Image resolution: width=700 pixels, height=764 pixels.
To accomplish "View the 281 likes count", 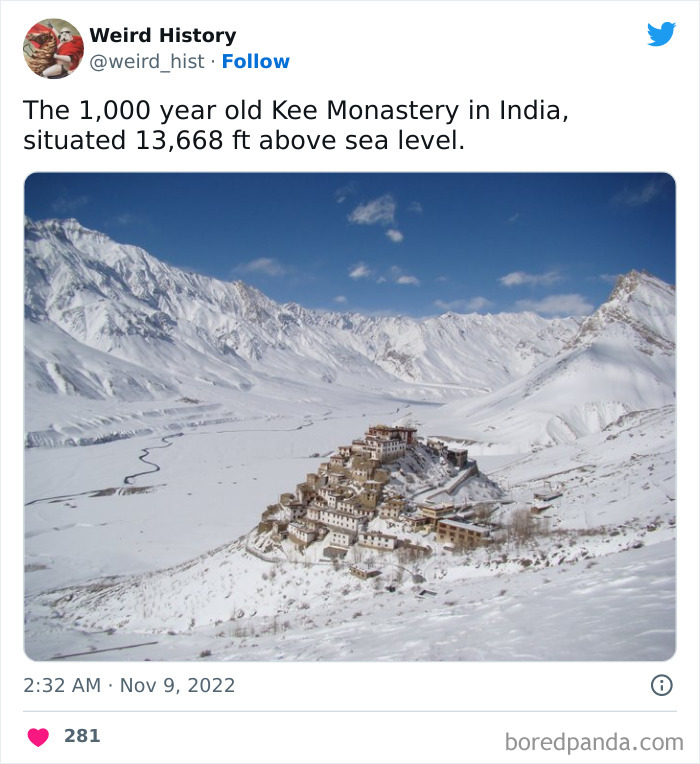I will click(x=82, y=736).
